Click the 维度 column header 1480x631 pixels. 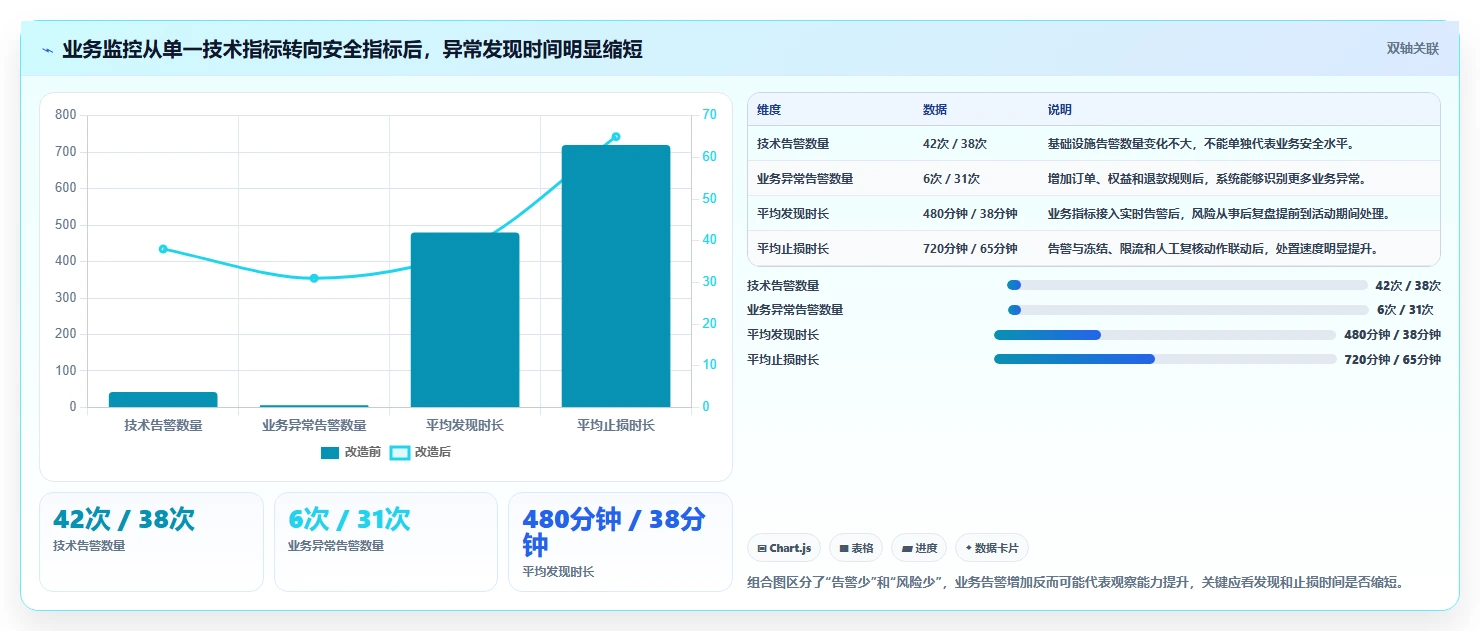click(x=769, y=110)
